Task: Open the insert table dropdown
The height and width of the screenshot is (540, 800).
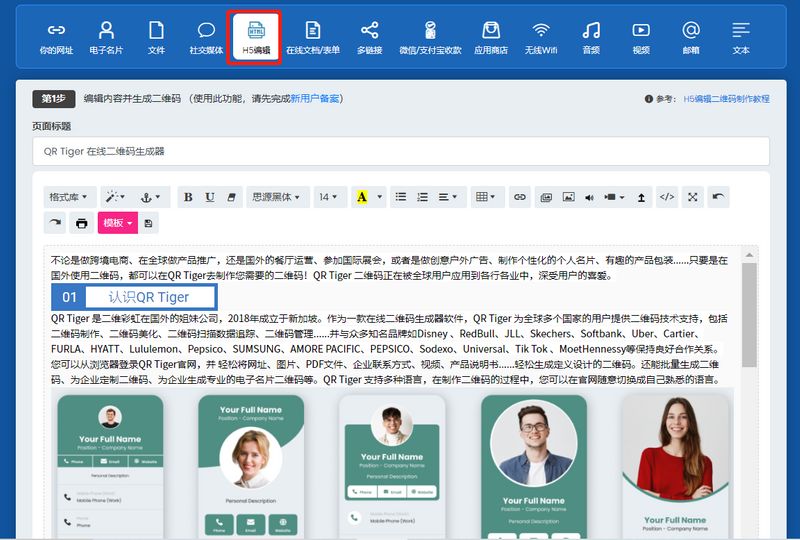Action: coord(485,197)
